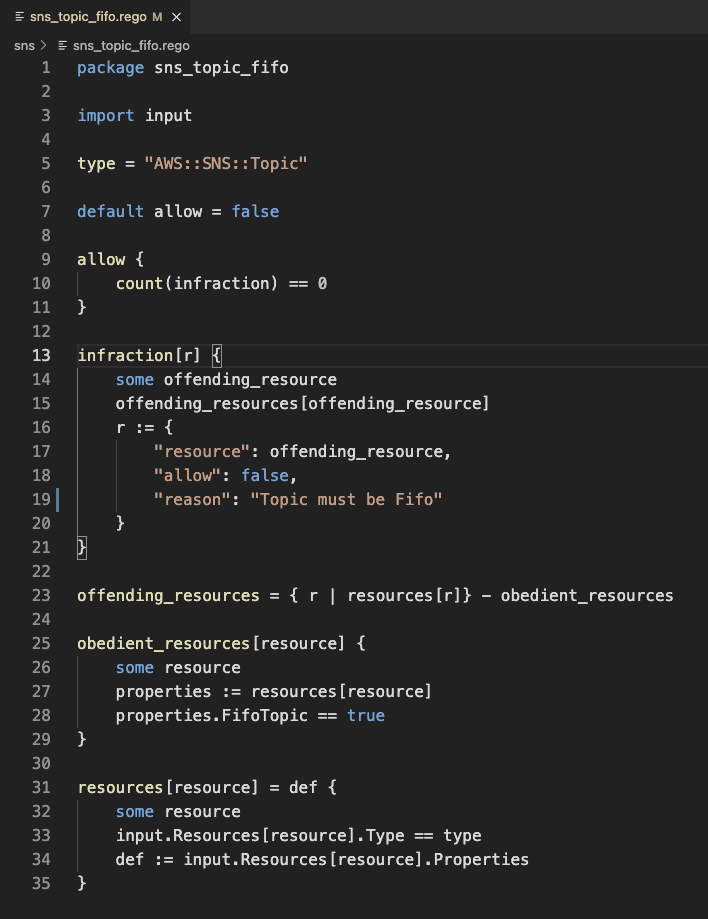Click the highlighted closing brace on line 21
708x919 pixels.
pyautogui.click(x=82, y=547)
